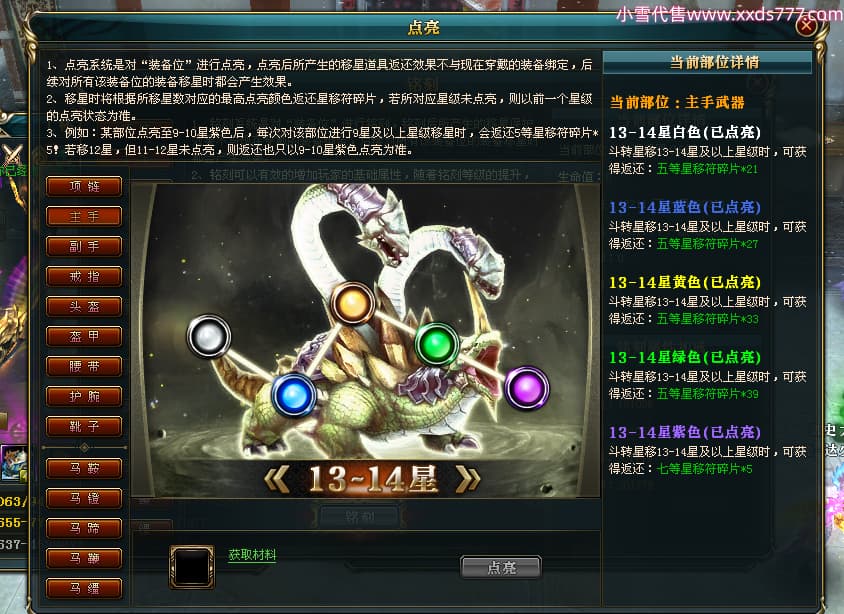Go to previous star tier arrow
Viewport: 844px width, 614px height.
click(278, 479)
